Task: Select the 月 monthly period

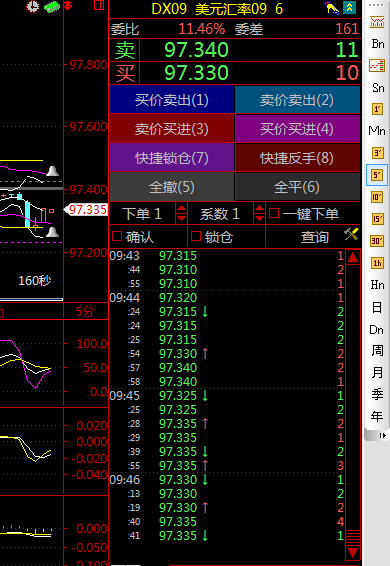Action: click(x=377, y=372)
